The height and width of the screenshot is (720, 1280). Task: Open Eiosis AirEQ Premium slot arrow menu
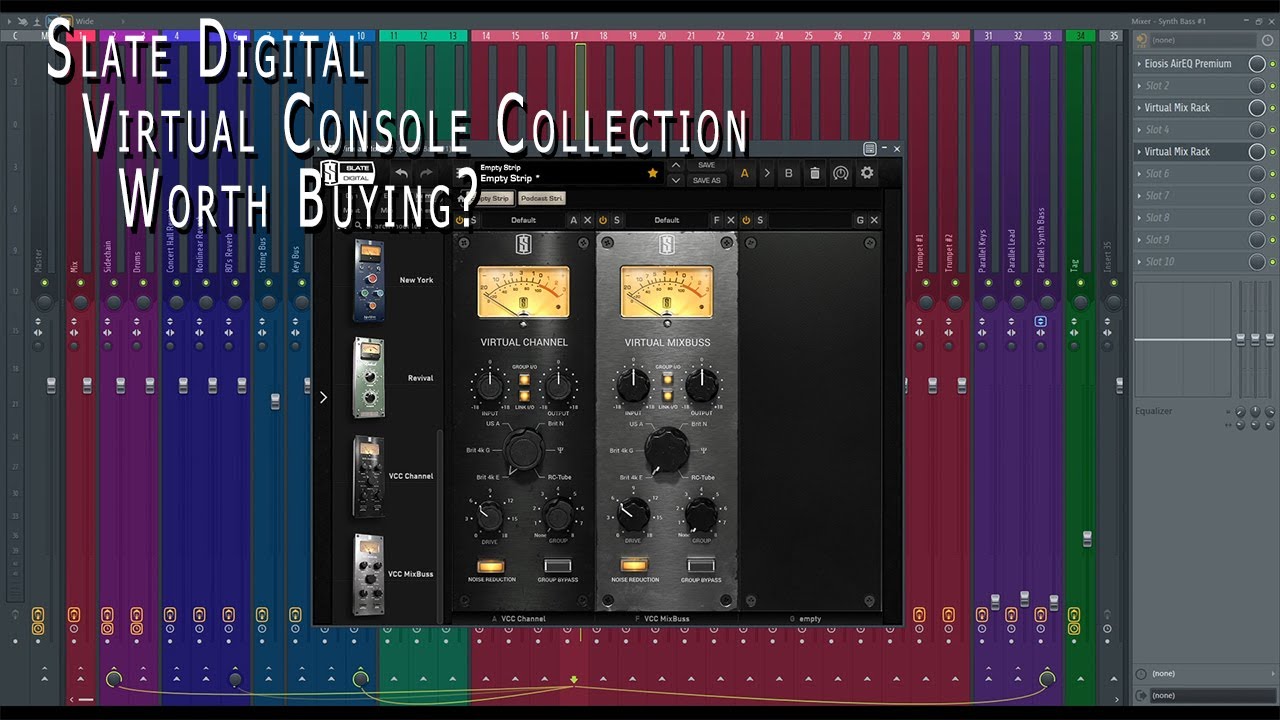1139,64
